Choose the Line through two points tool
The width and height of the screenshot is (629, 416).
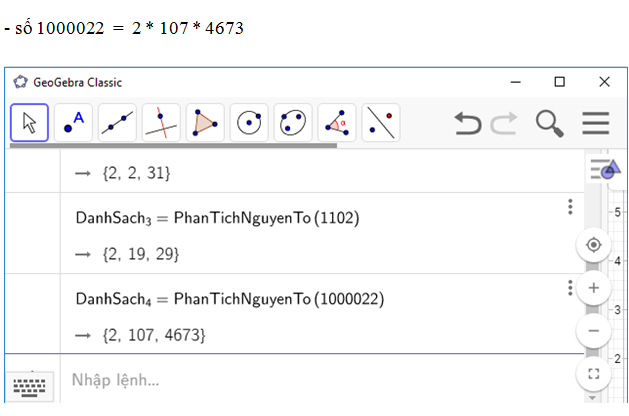coord(117,123)
